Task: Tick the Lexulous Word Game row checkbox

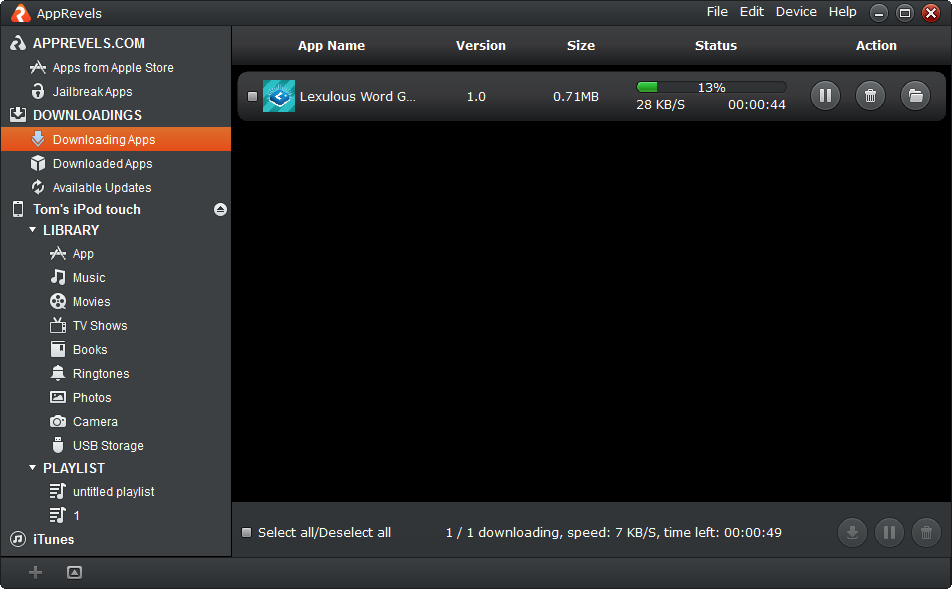Action: (253, 97)
